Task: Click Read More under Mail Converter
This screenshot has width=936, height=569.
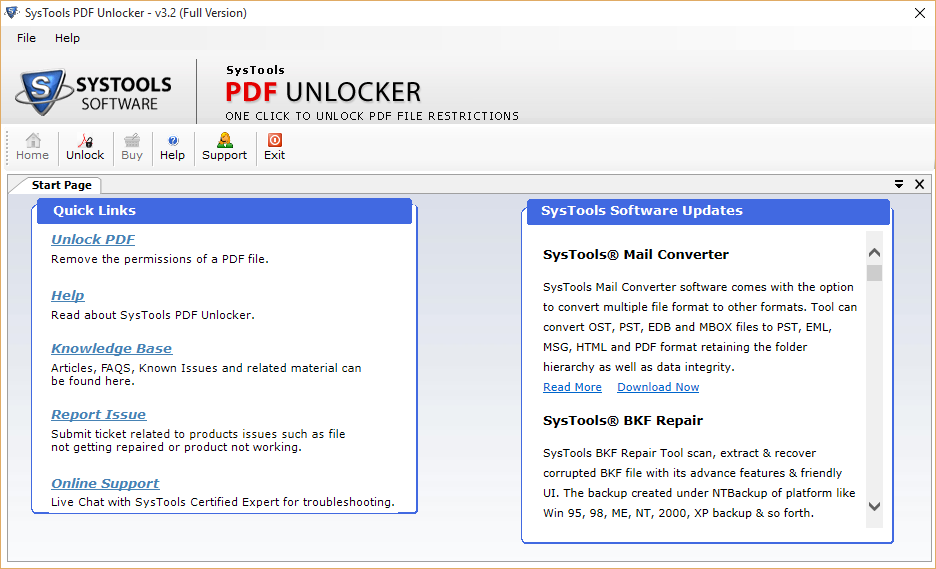Action: [572, 387]
